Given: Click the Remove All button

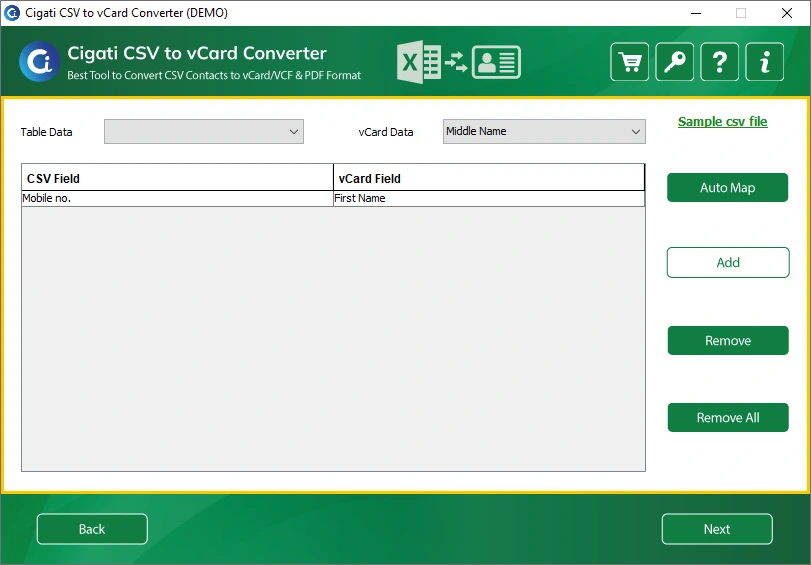Looking at the screenshot, I should point(728,418).
